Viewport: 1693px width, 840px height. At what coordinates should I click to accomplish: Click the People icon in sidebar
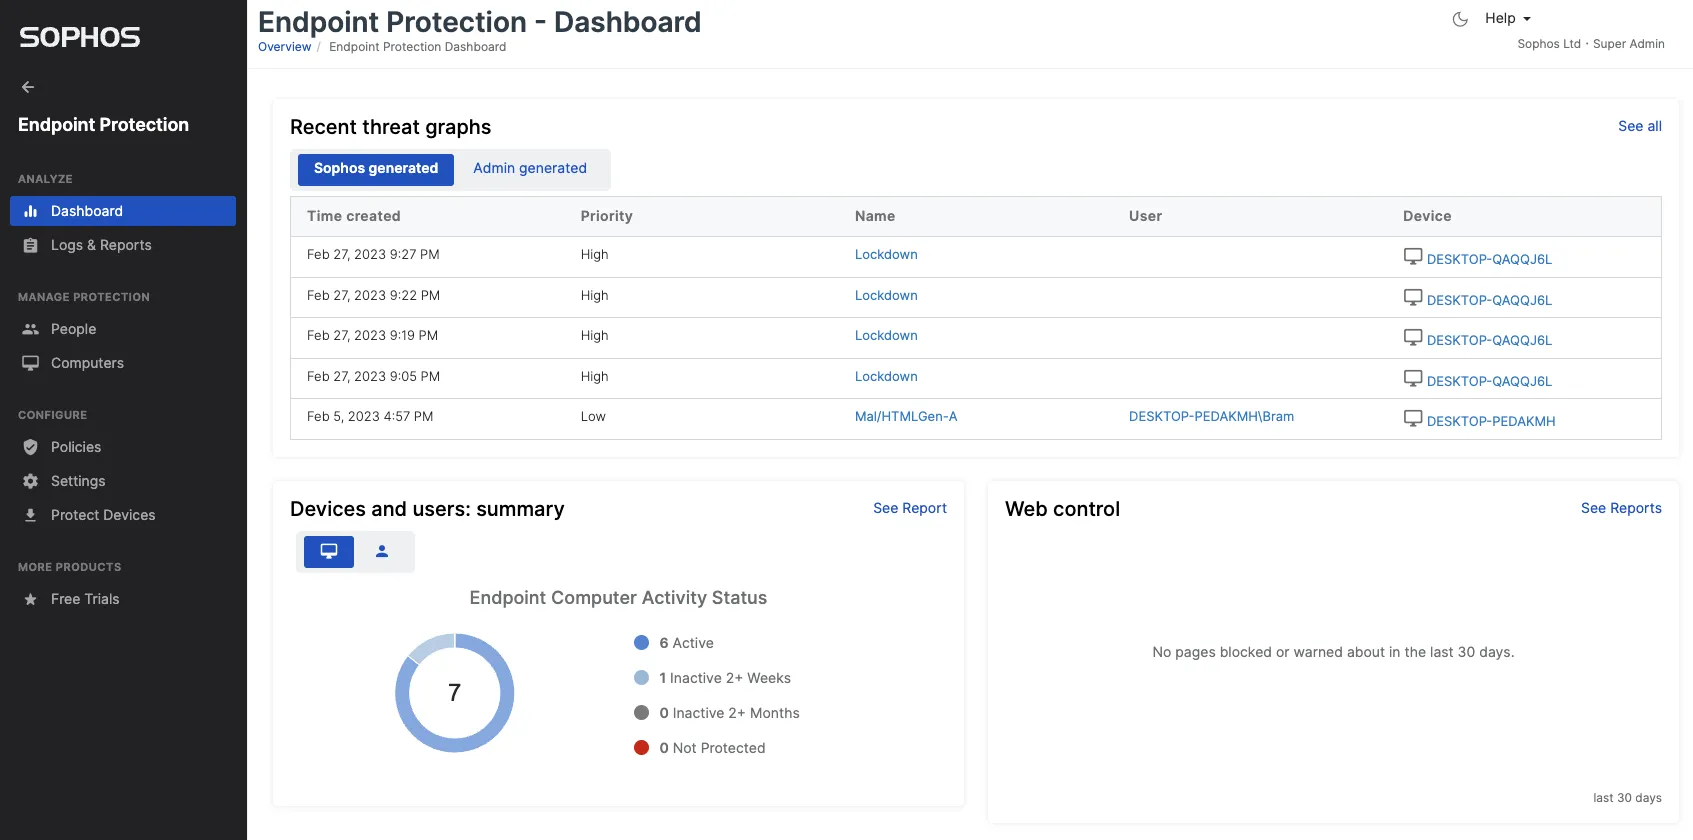[31, 329]
